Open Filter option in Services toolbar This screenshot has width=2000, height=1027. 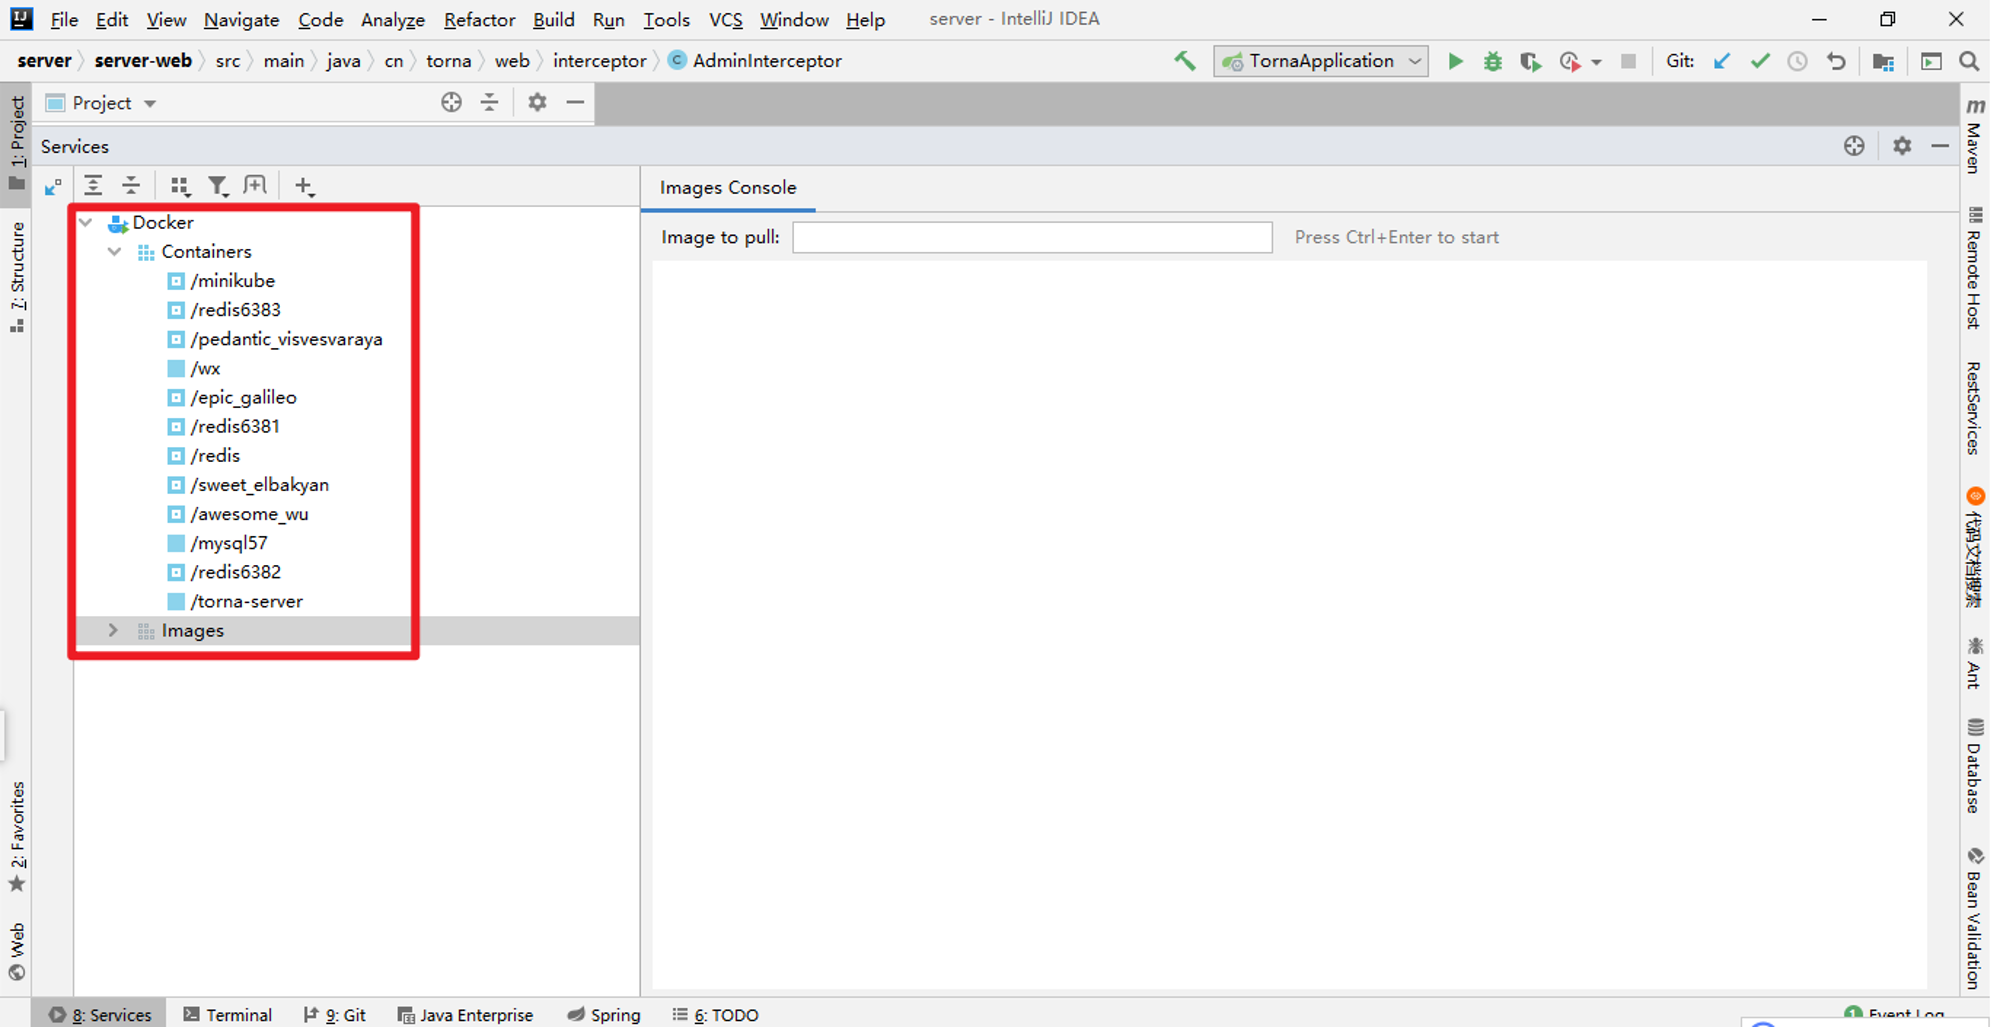[217, 186]
